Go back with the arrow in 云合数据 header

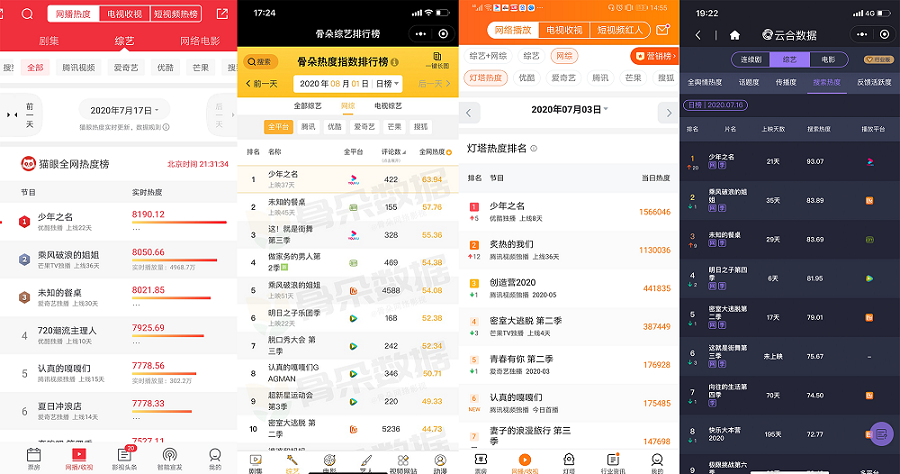(x=698, y=36)
